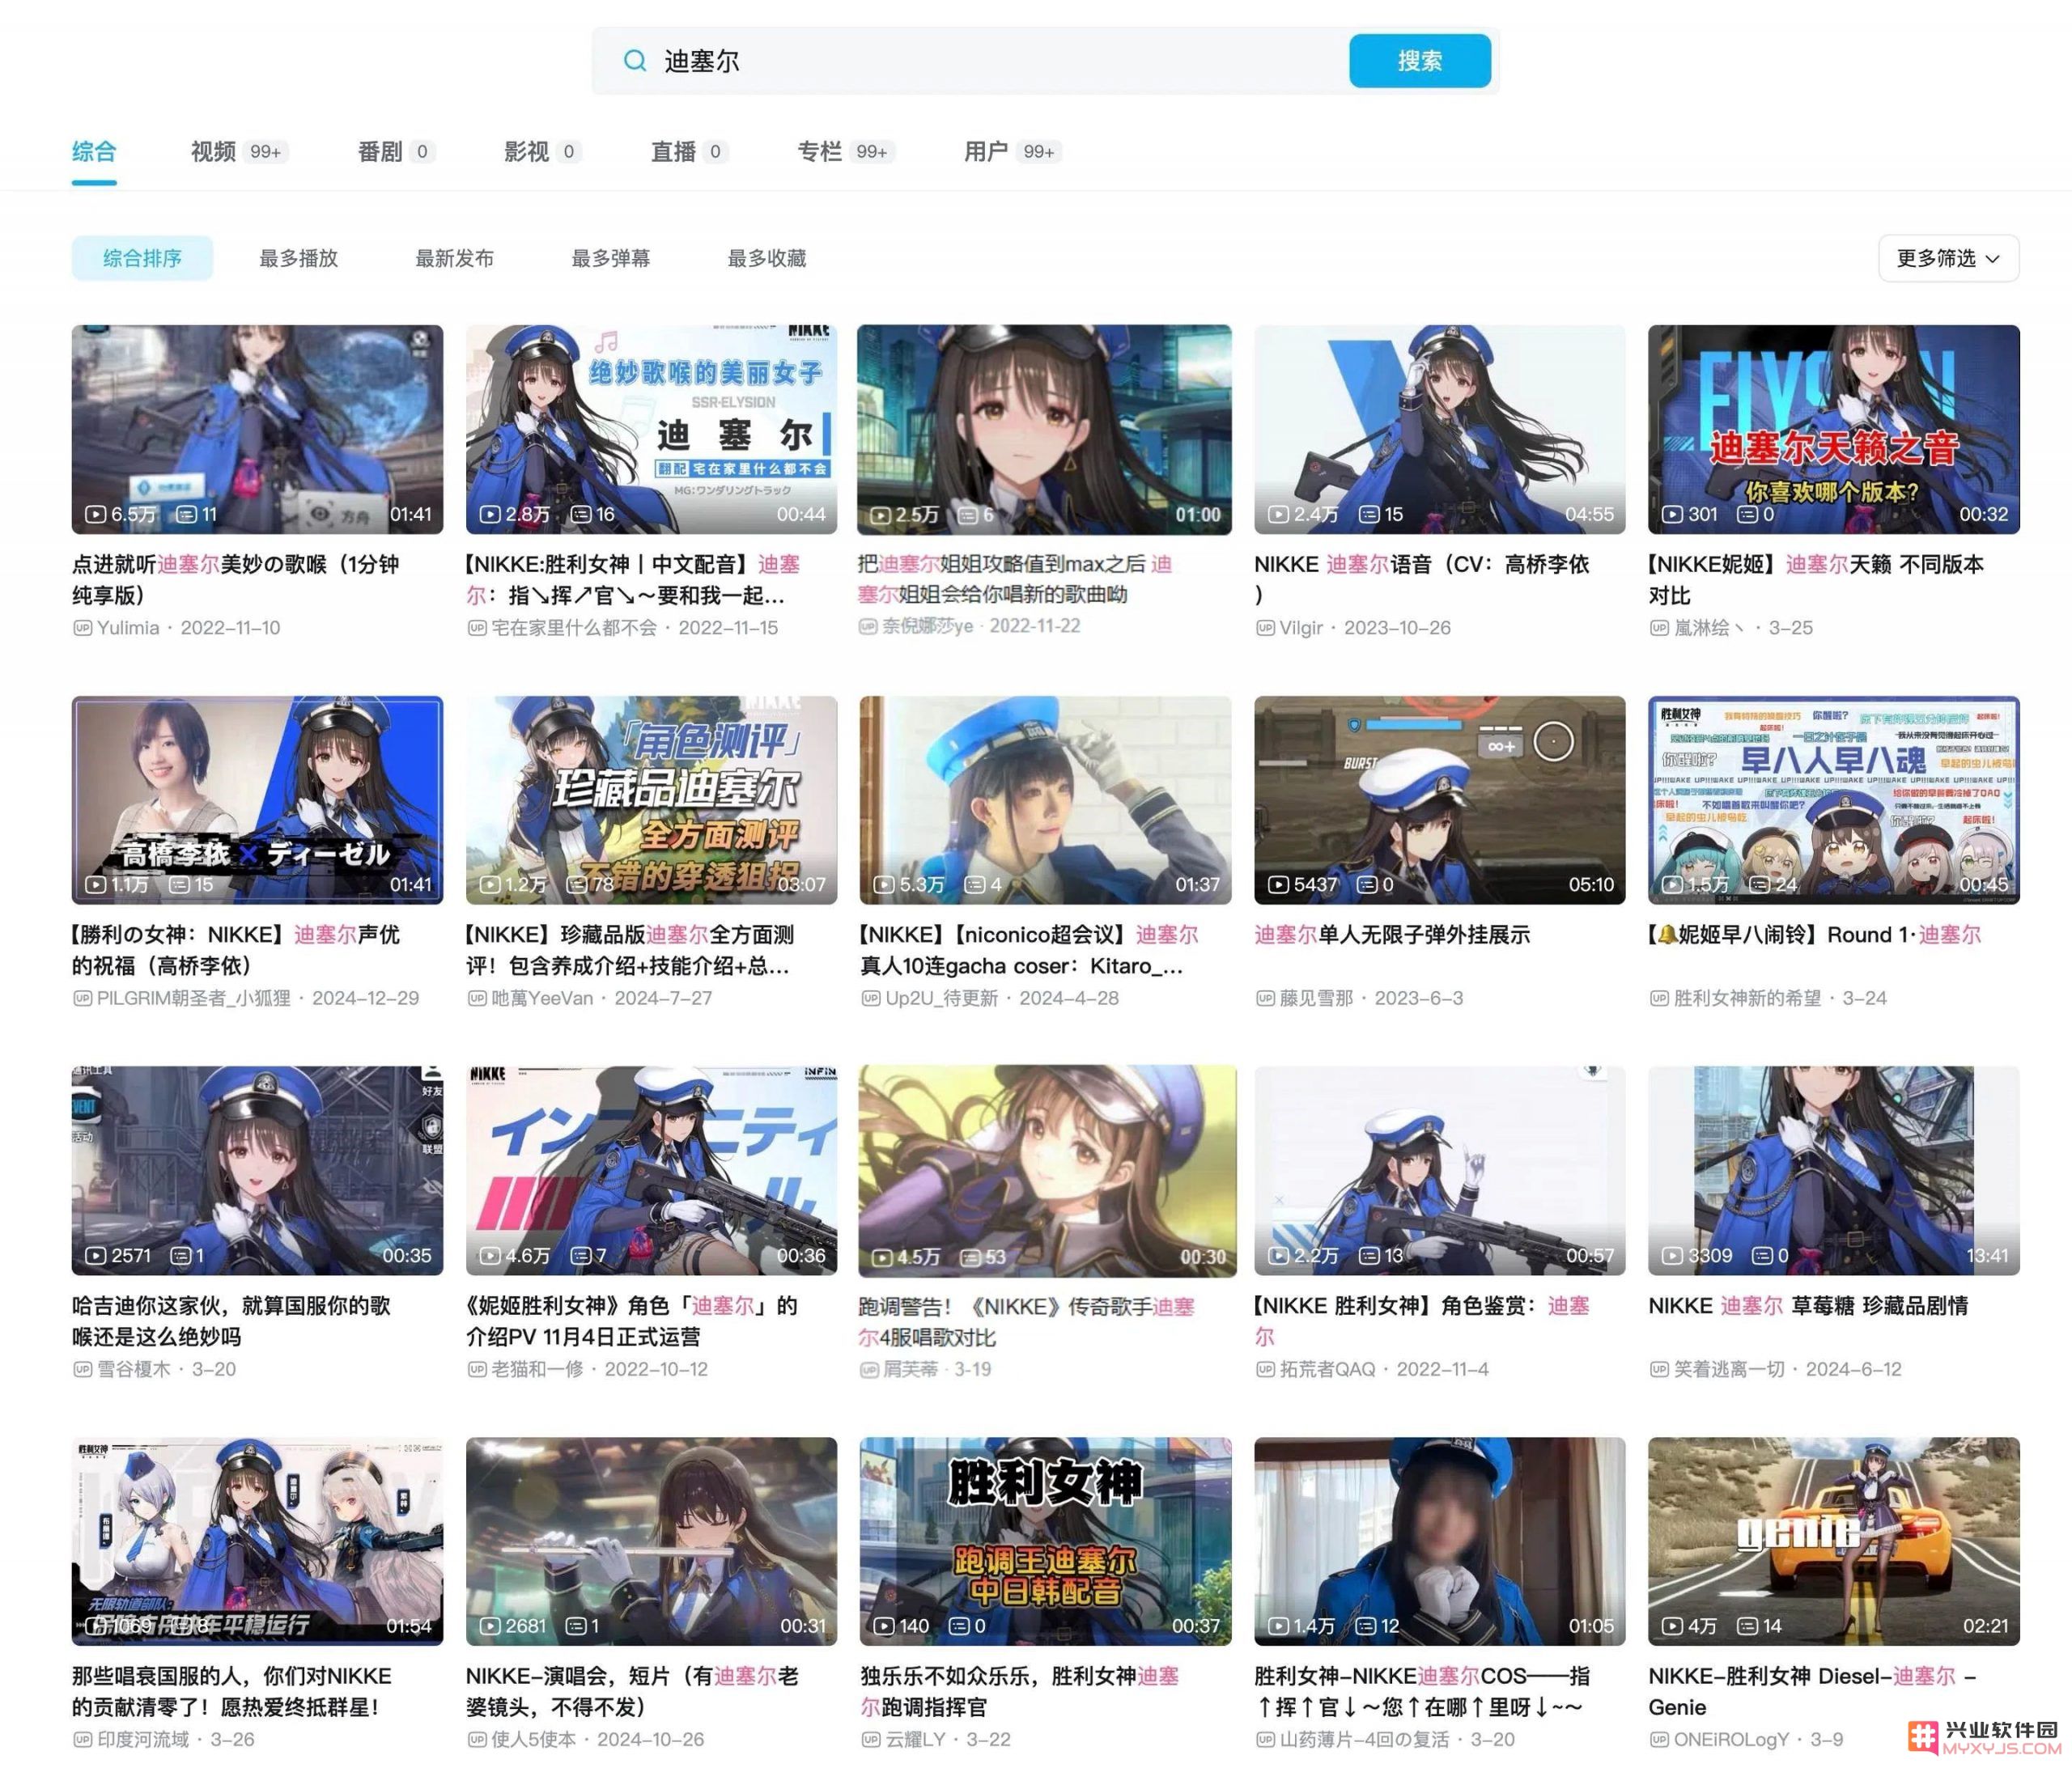The height and width of the screenshot is (1768, 2072).
Task: Click danmaku icon beside 78 on 珍藏品 thumbnail
Action: (577, 885)
